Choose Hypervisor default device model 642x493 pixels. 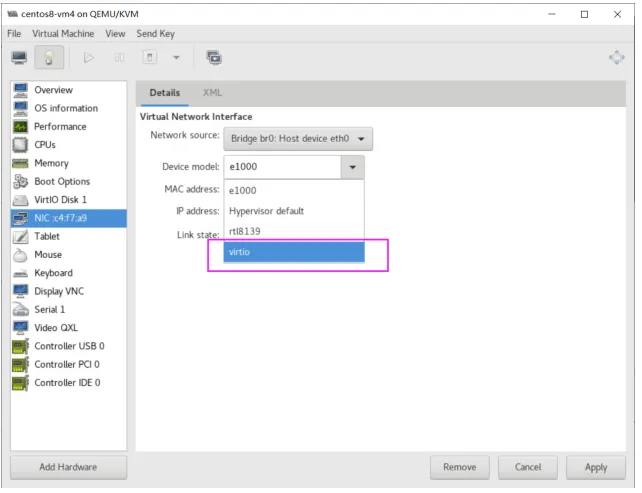coord(294,211)
